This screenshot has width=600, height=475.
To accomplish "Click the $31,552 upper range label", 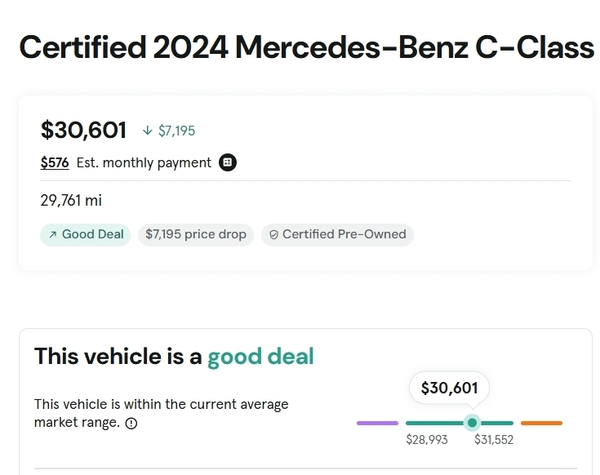I will coord(494,440).
